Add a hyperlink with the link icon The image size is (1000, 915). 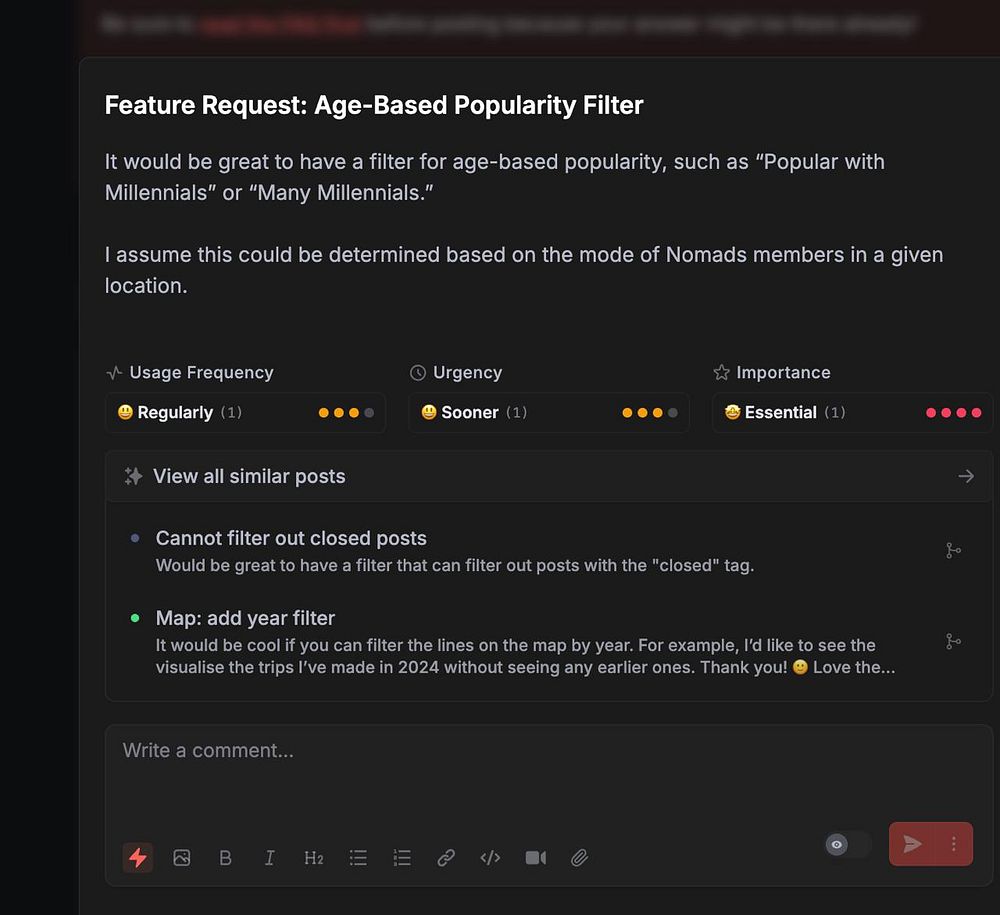point(446,858)
